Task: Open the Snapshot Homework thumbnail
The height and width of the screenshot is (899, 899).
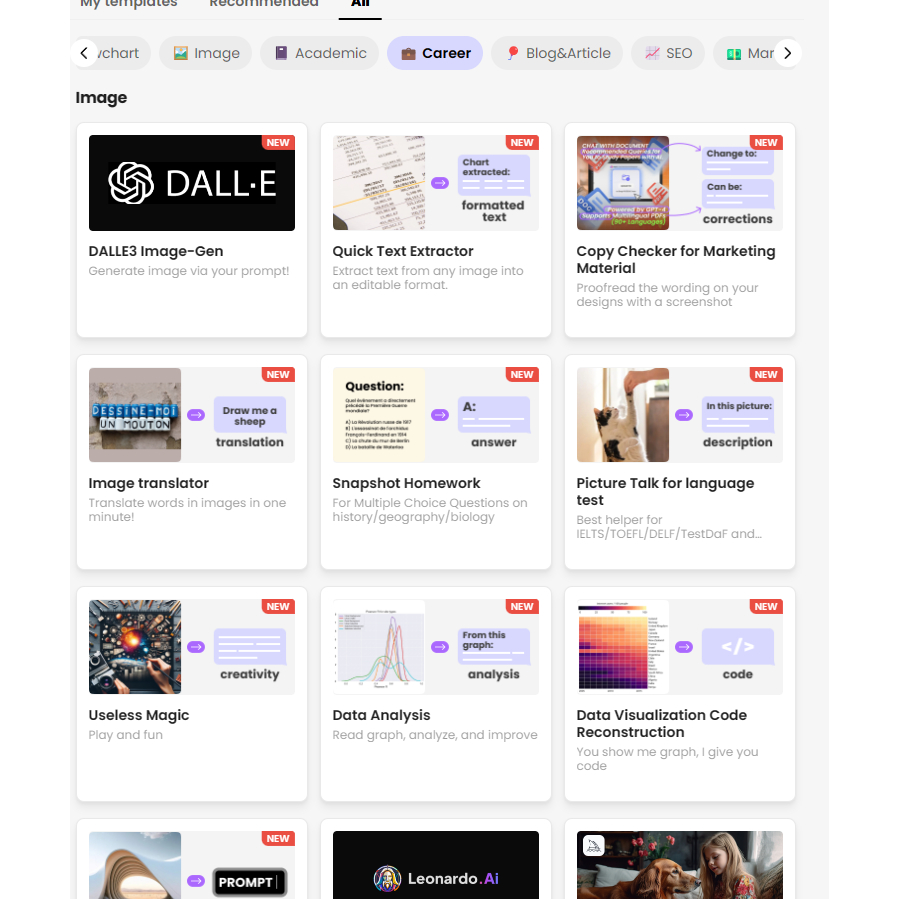Action: [436, 415]
